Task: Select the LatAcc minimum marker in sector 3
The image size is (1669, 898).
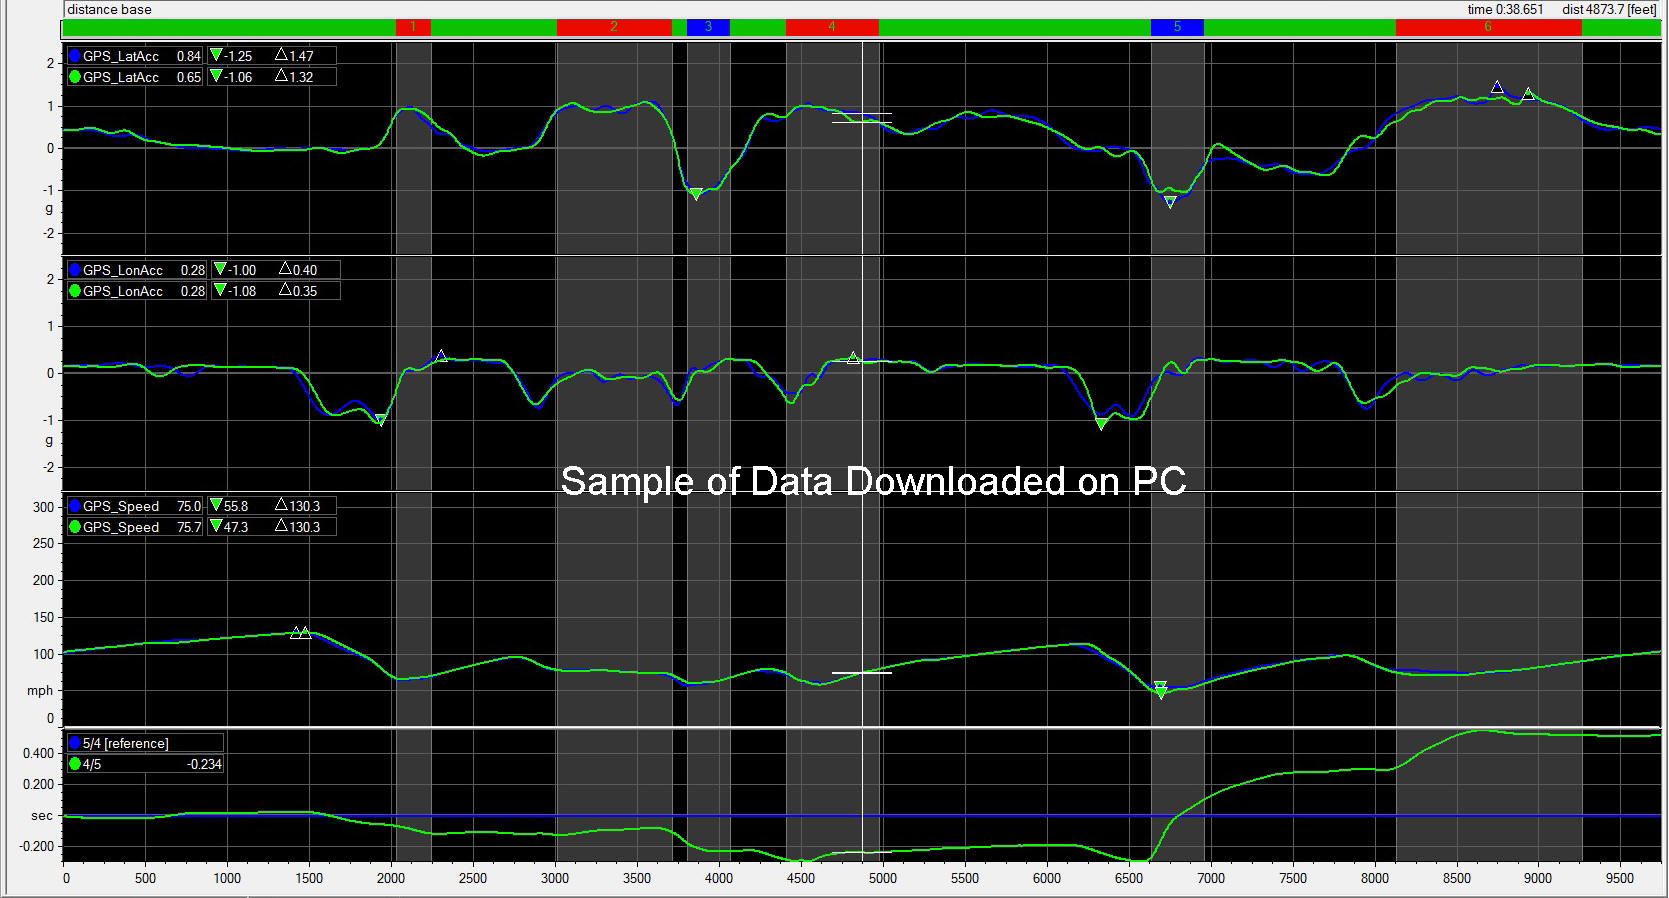Action: coord(696,194)
